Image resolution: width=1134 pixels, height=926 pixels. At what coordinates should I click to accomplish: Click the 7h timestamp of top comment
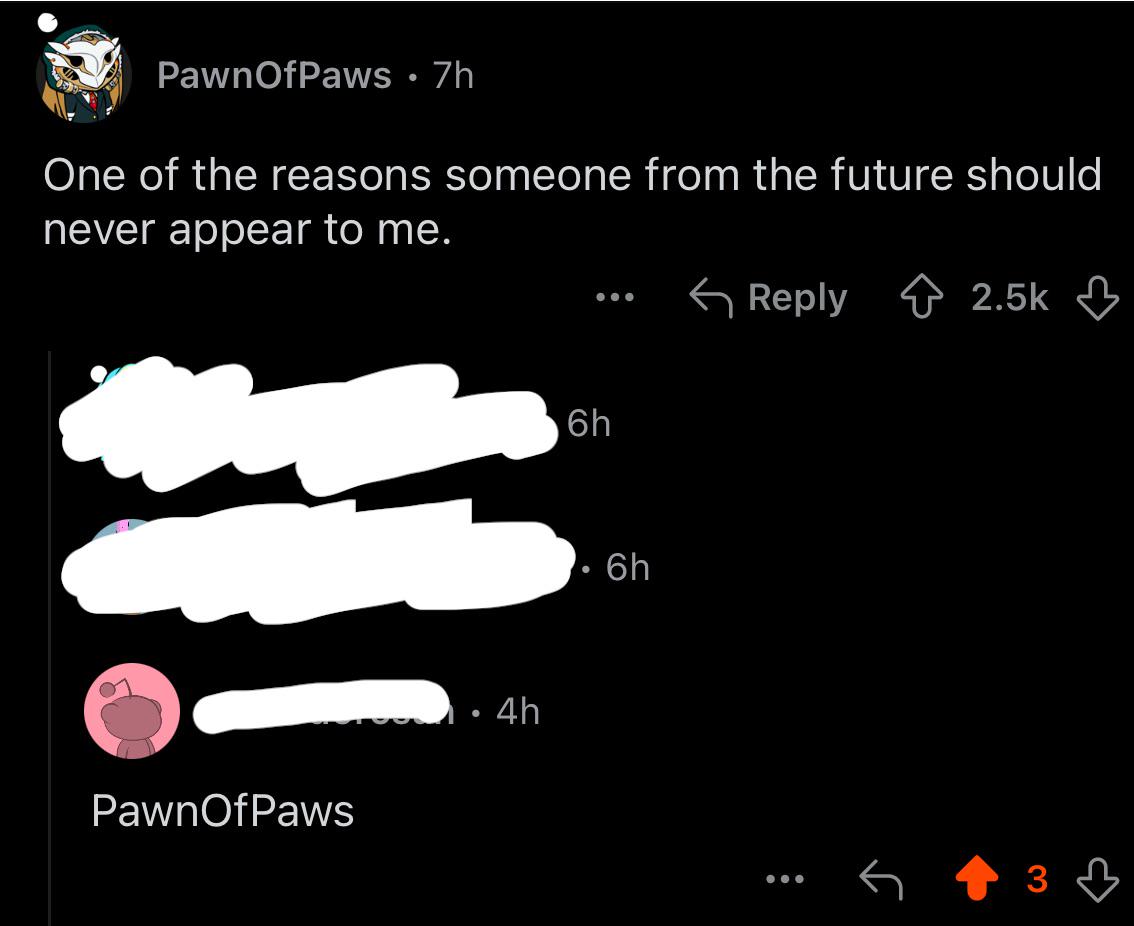tap(453, 75)
